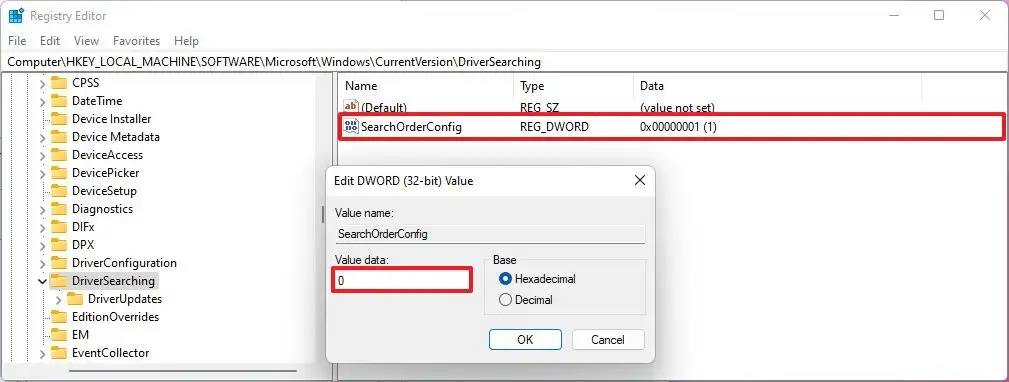Select the Hexadecimal base option
Screen dimensions: 1009x382
tap(537, 279)
